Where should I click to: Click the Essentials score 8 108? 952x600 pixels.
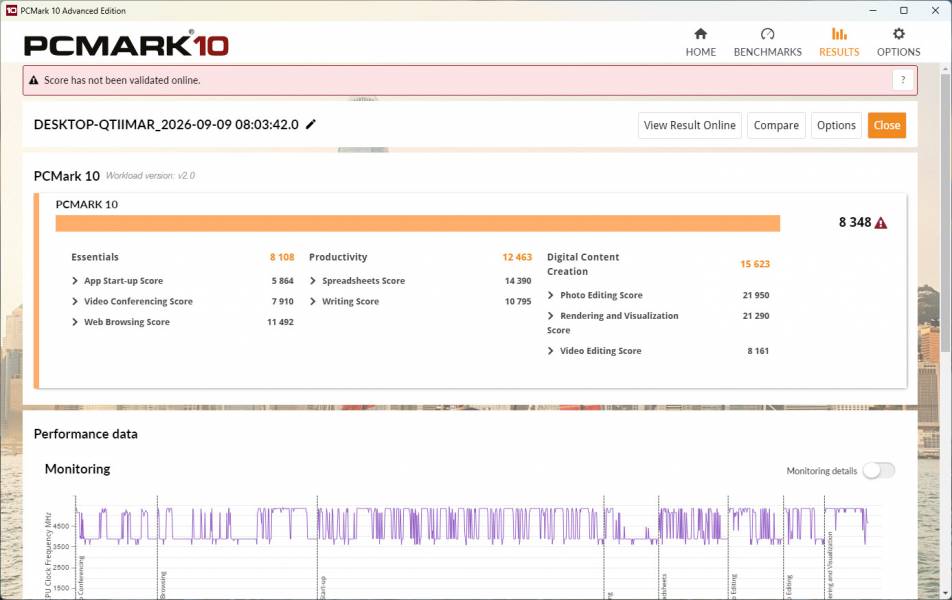(282, 257)
